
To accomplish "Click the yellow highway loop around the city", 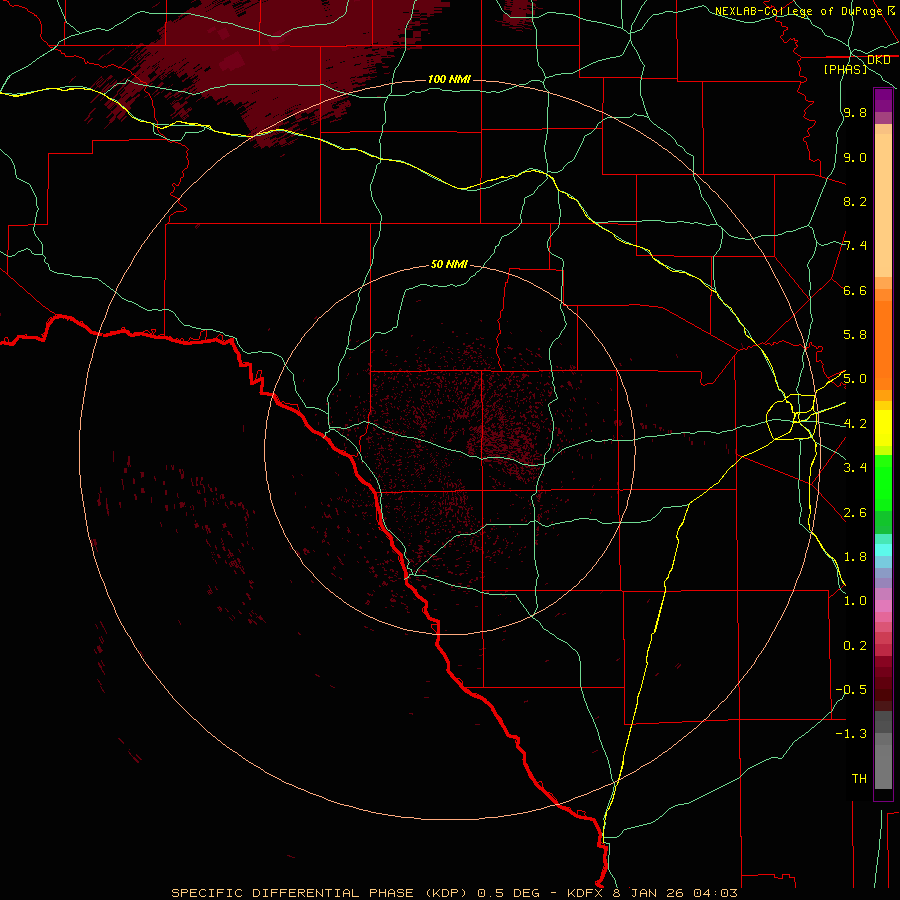I will tap(792, 417).
